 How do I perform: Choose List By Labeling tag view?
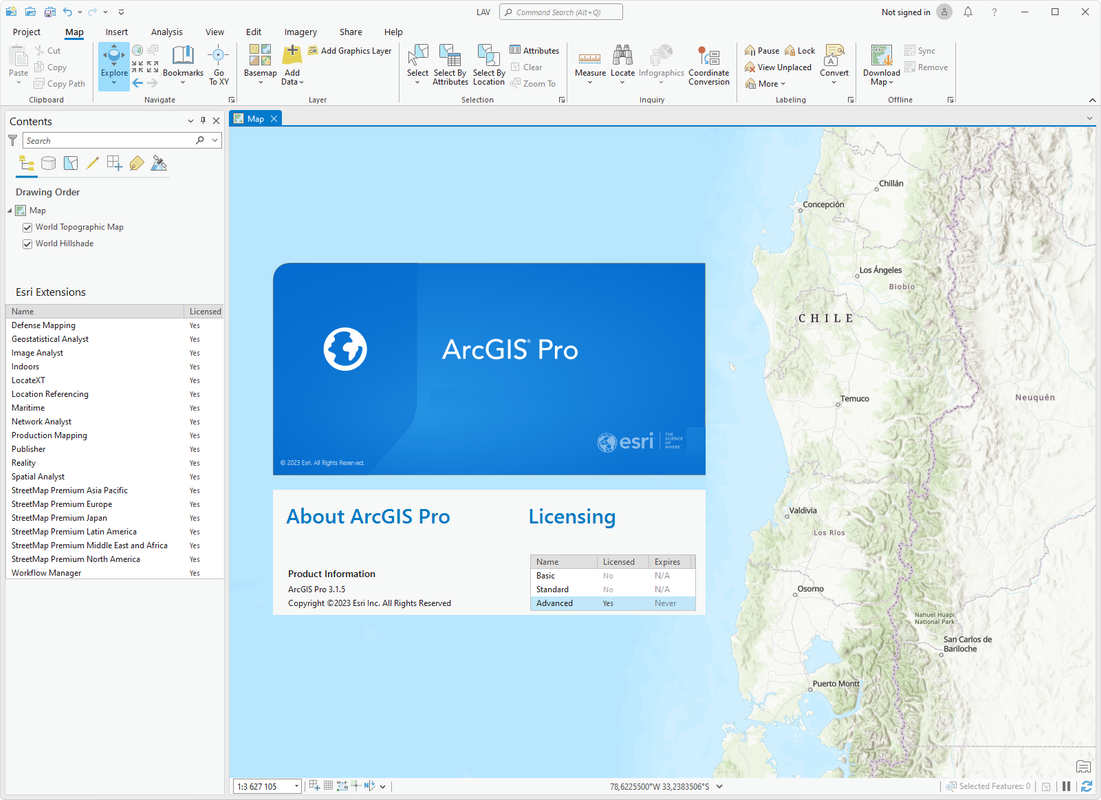(x=136, y=164)
